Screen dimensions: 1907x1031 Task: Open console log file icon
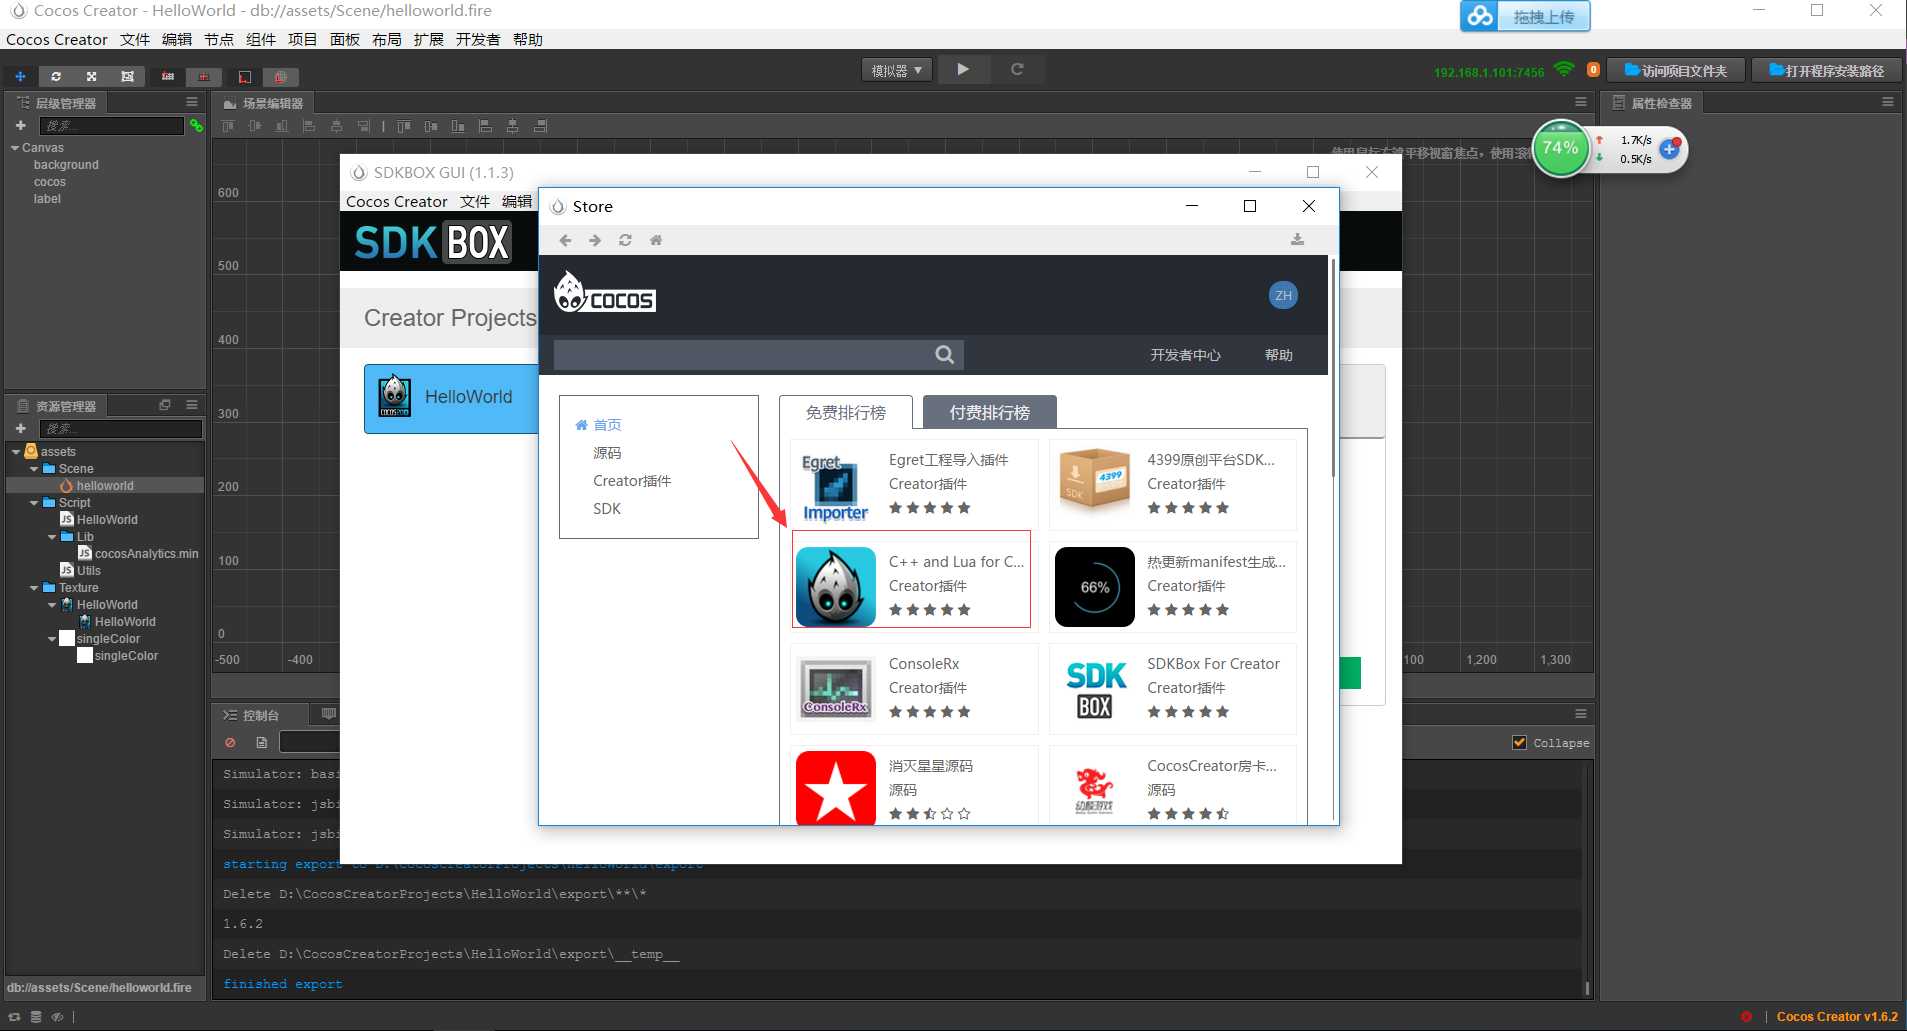click(261, 742)
